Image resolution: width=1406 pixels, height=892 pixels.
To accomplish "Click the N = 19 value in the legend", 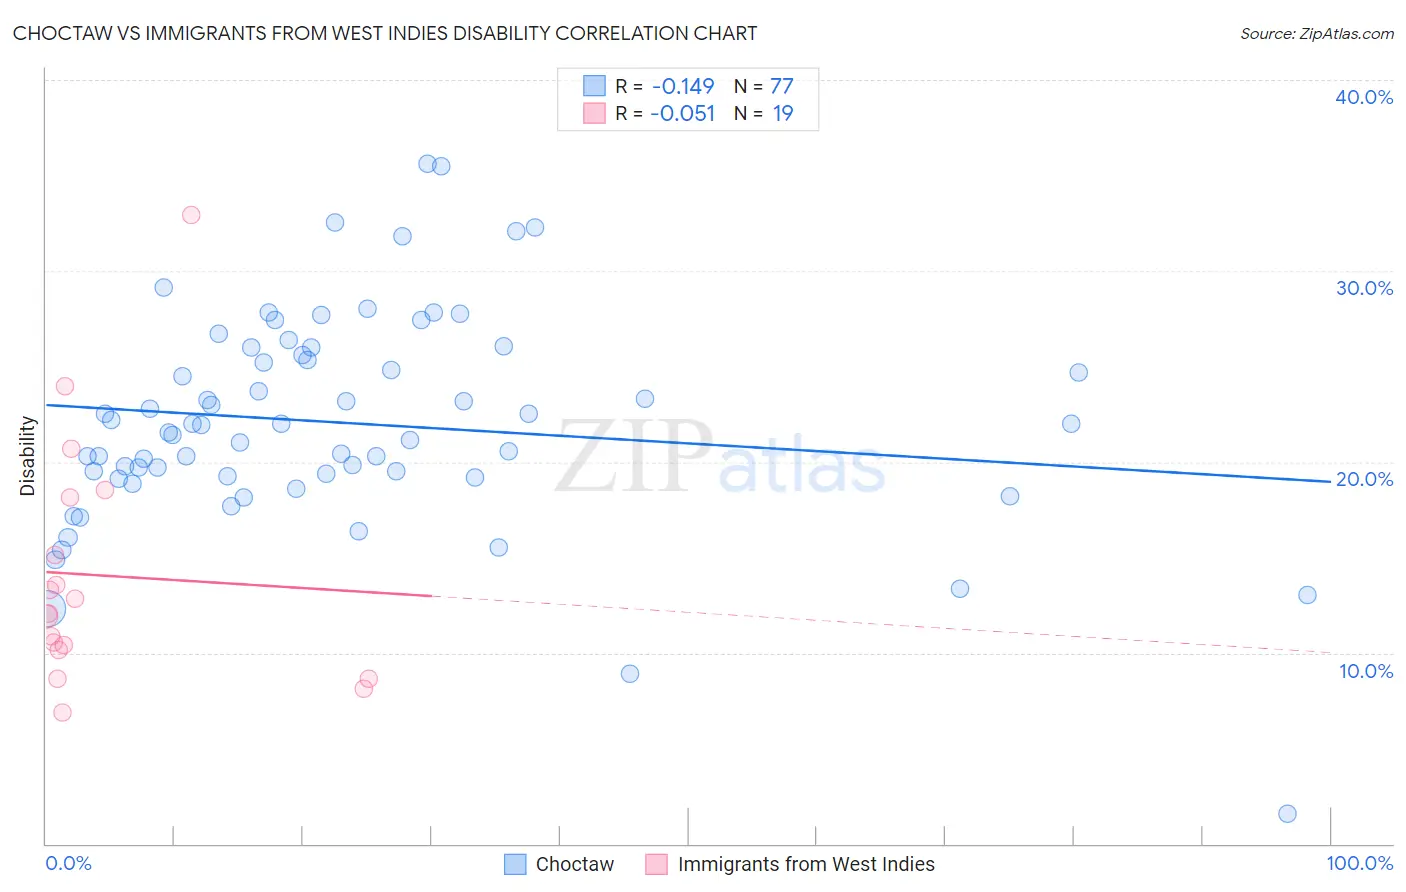I will [764, 113].
